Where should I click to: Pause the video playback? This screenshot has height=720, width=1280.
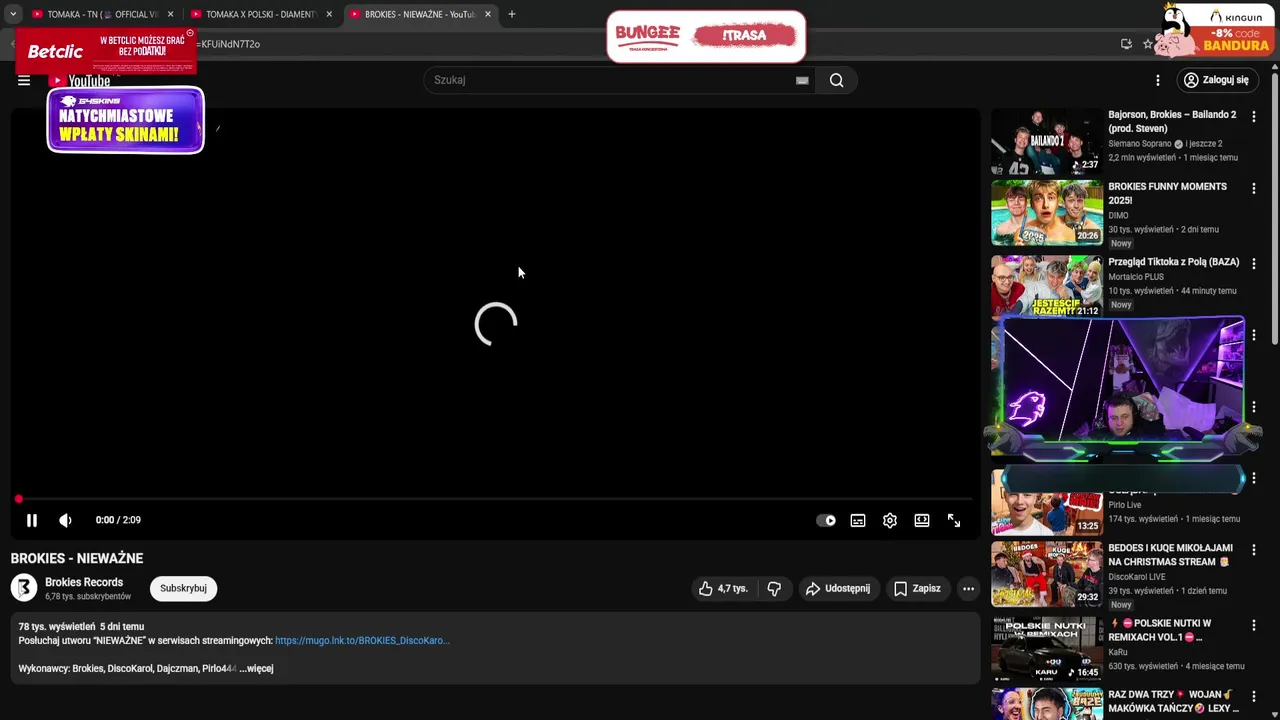tap(31, 520)
